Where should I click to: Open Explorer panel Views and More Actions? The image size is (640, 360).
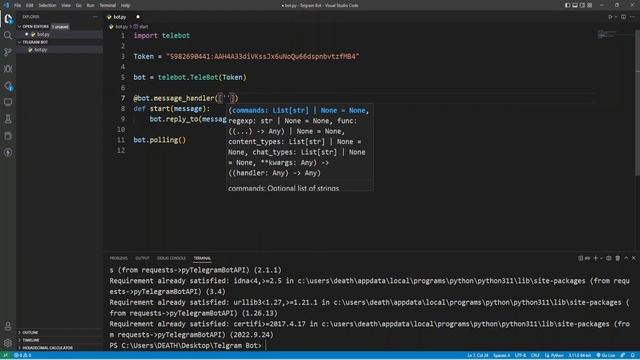coord(96,17)
